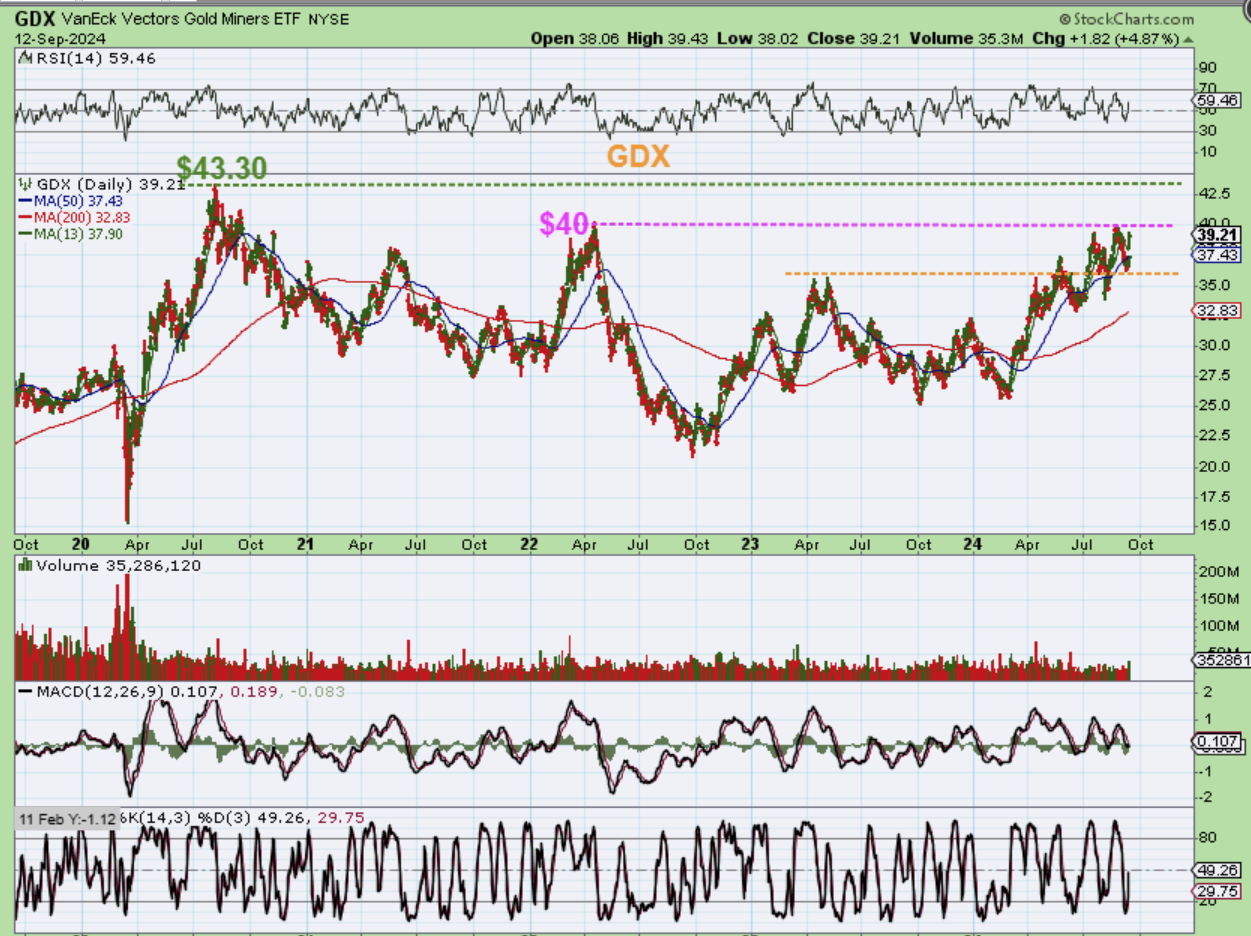Click the green $43.30 resistance annotation
Image resolution: width=1251 pixels, height=936 pixels.
coord(222,168)
